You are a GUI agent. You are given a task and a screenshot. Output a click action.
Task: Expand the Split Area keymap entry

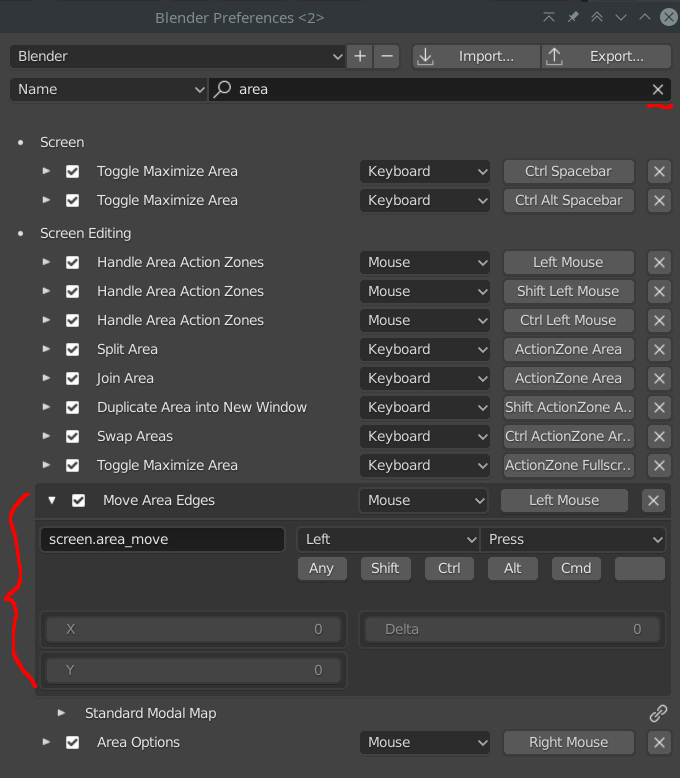pyautogui.click(x=46, y=349)
